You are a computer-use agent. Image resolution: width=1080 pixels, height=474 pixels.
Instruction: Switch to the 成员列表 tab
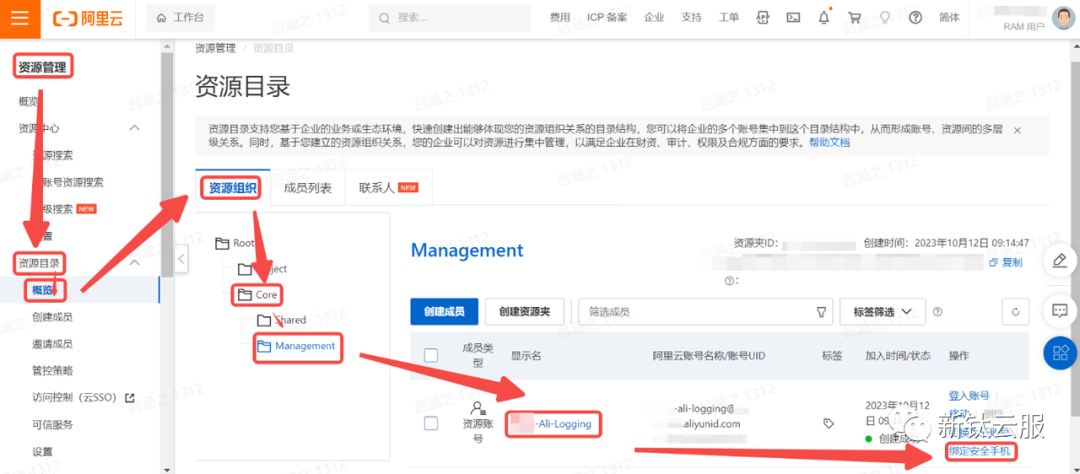pos(307,188)
